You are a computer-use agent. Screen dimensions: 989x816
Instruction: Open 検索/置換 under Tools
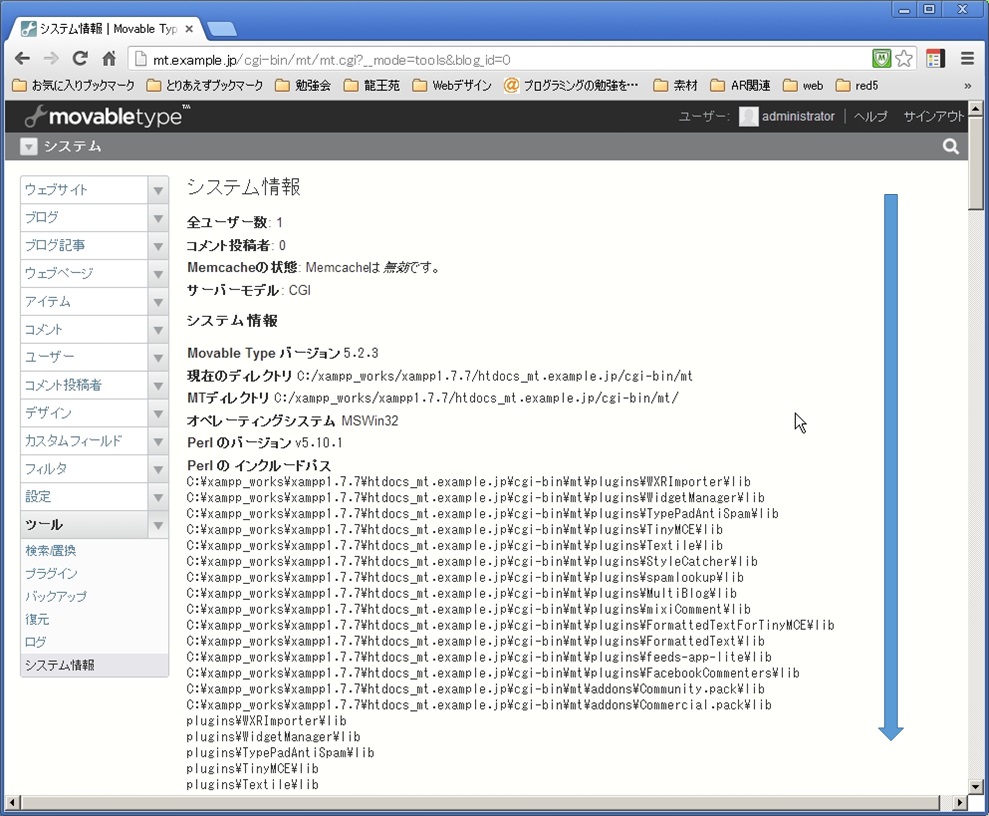(x=50, y=551)
